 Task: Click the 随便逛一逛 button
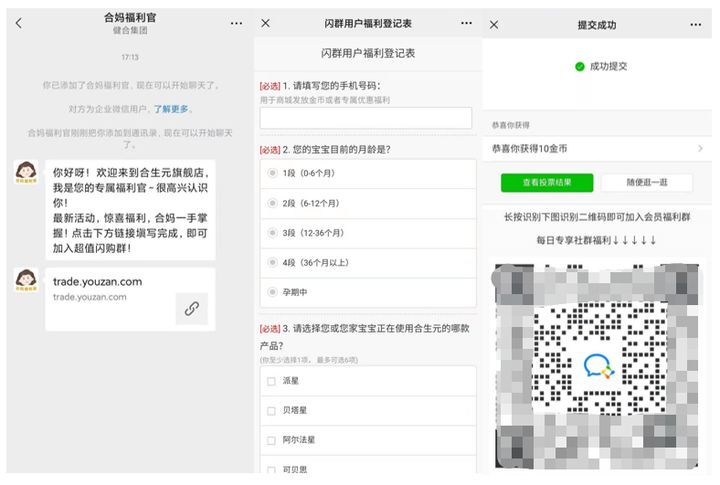coord(647,183)
